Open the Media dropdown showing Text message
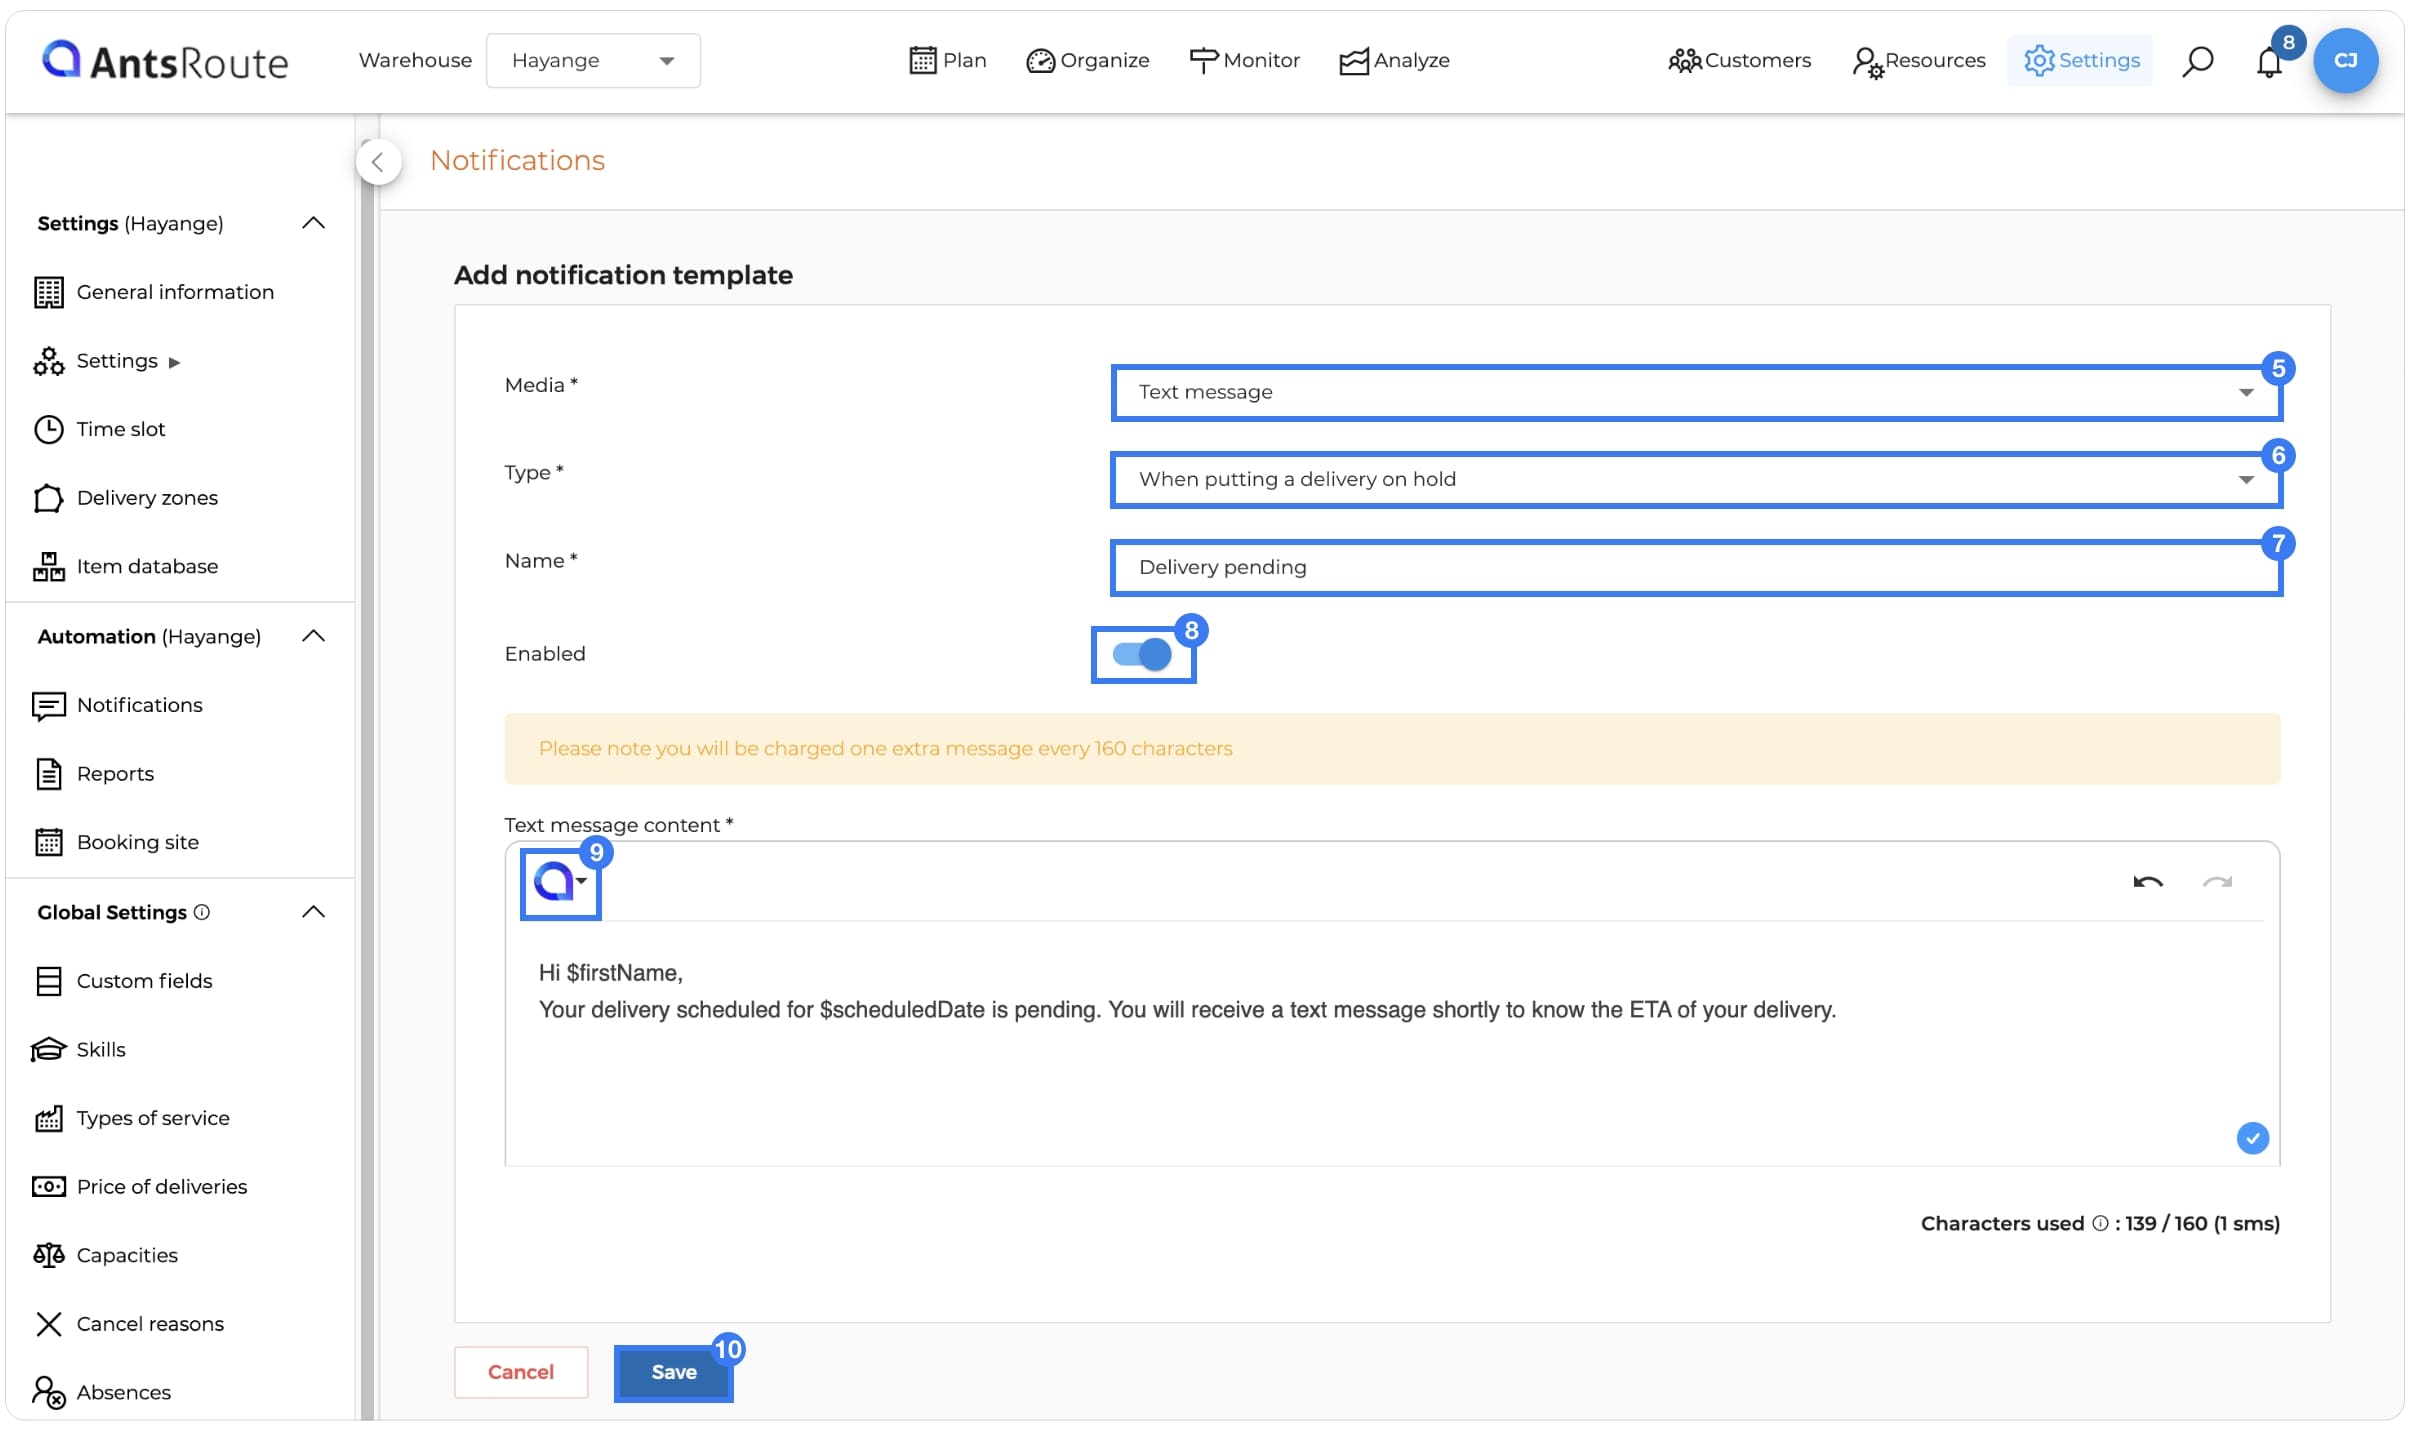Screen dimensions: 2410x1430 pyautogui.click(x=1695, y=392)
